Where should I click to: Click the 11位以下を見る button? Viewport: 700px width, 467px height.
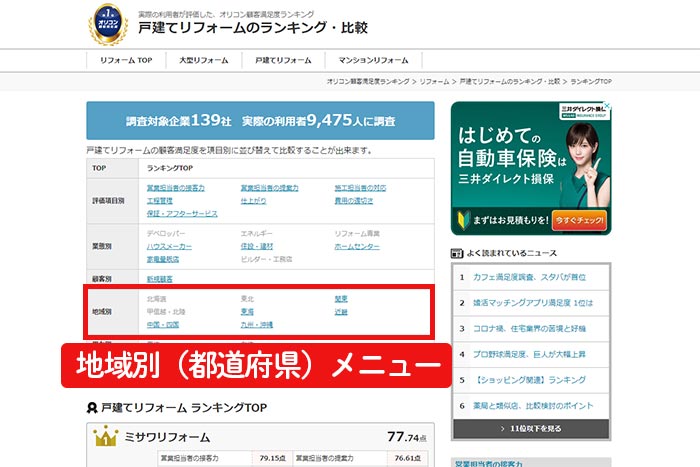(531, 429)
